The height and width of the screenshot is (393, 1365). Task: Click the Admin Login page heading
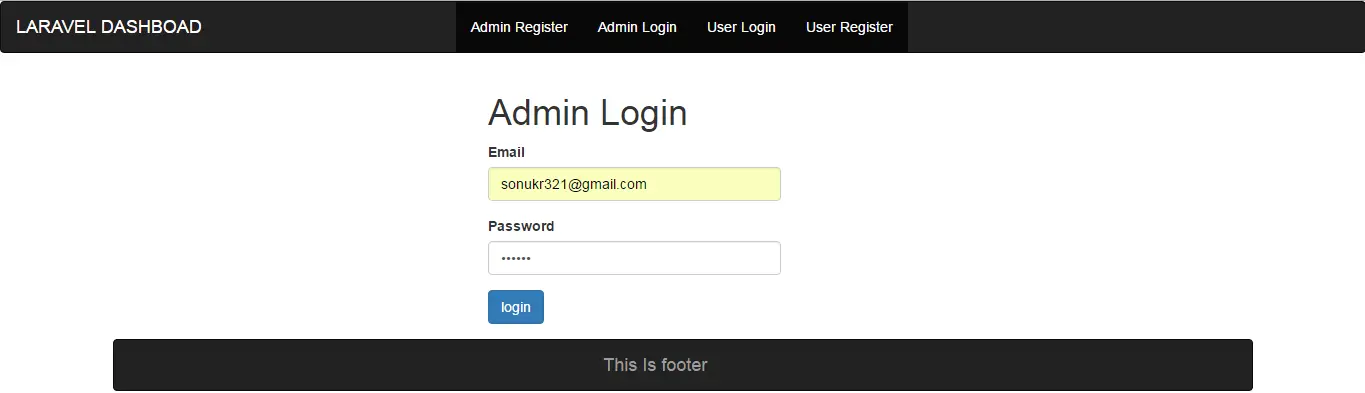tap(587, 113)
